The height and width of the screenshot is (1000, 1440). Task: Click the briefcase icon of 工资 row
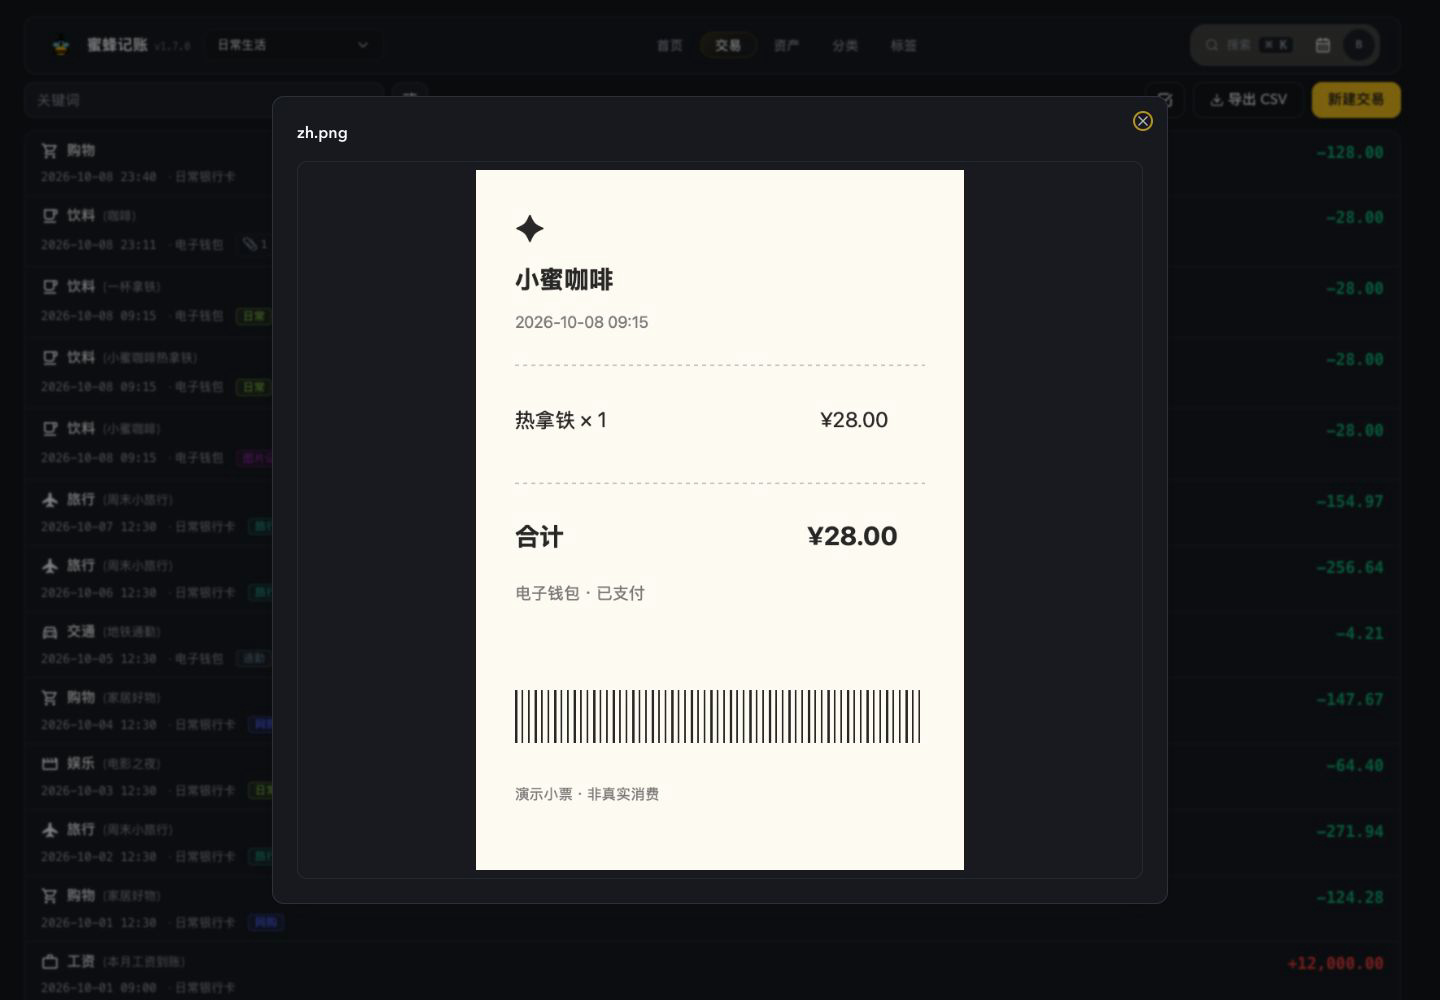pyautogui.click(x=50, y=962)
